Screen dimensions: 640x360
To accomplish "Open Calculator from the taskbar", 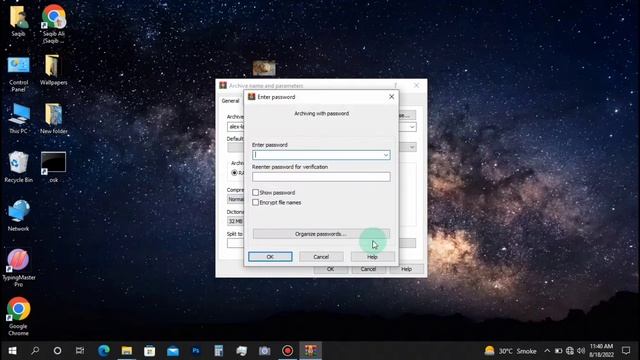I will pyautogui.click(x=219, y=351).
